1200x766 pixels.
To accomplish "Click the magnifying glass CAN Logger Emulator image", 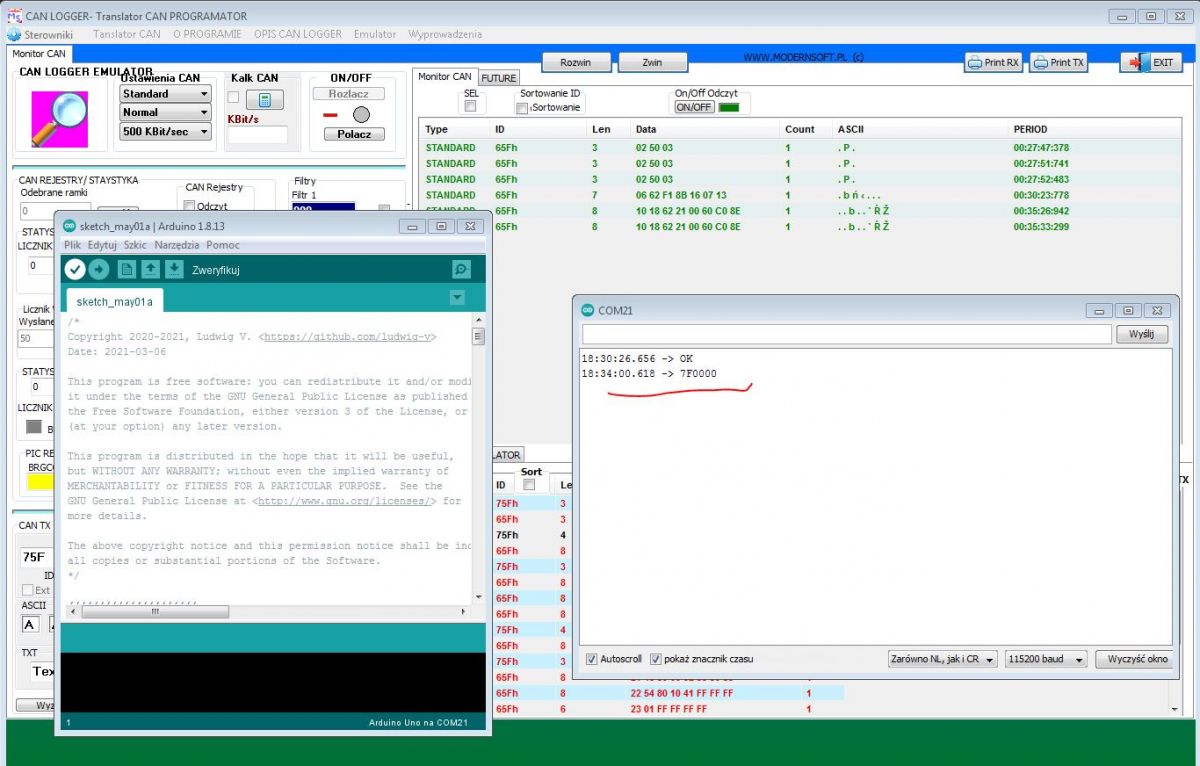I will click(59, 119).
